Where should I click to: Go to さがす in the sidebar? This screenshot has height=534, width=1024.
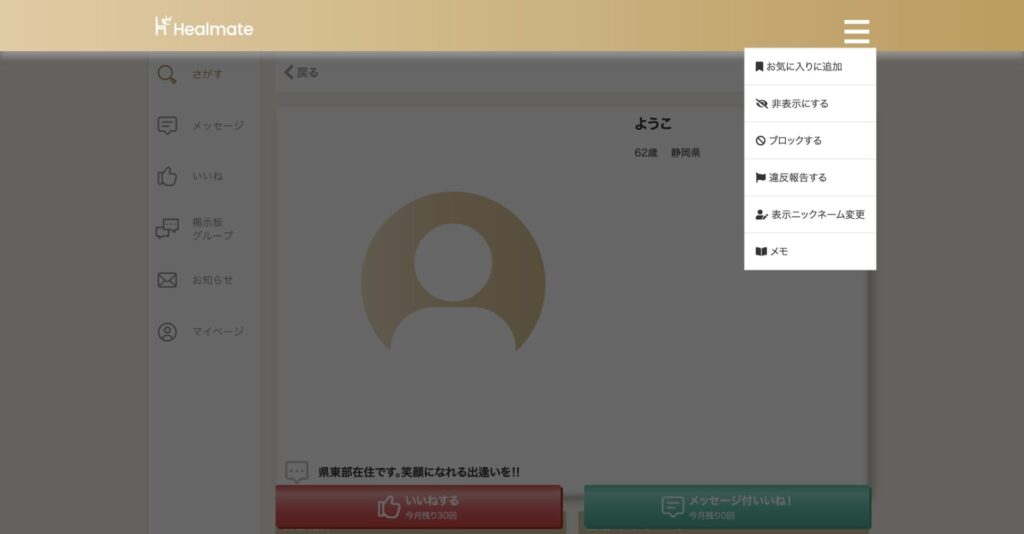click(x=207, y=74)
